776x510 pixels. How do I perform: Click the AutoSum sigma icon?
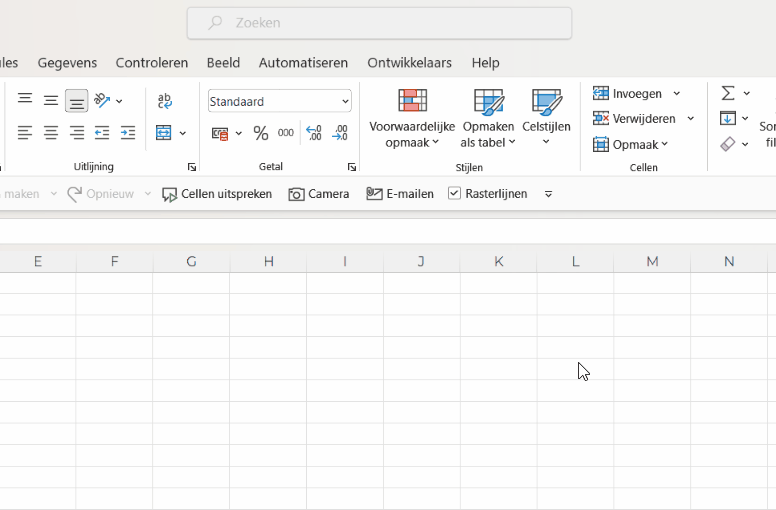[728, 93]
